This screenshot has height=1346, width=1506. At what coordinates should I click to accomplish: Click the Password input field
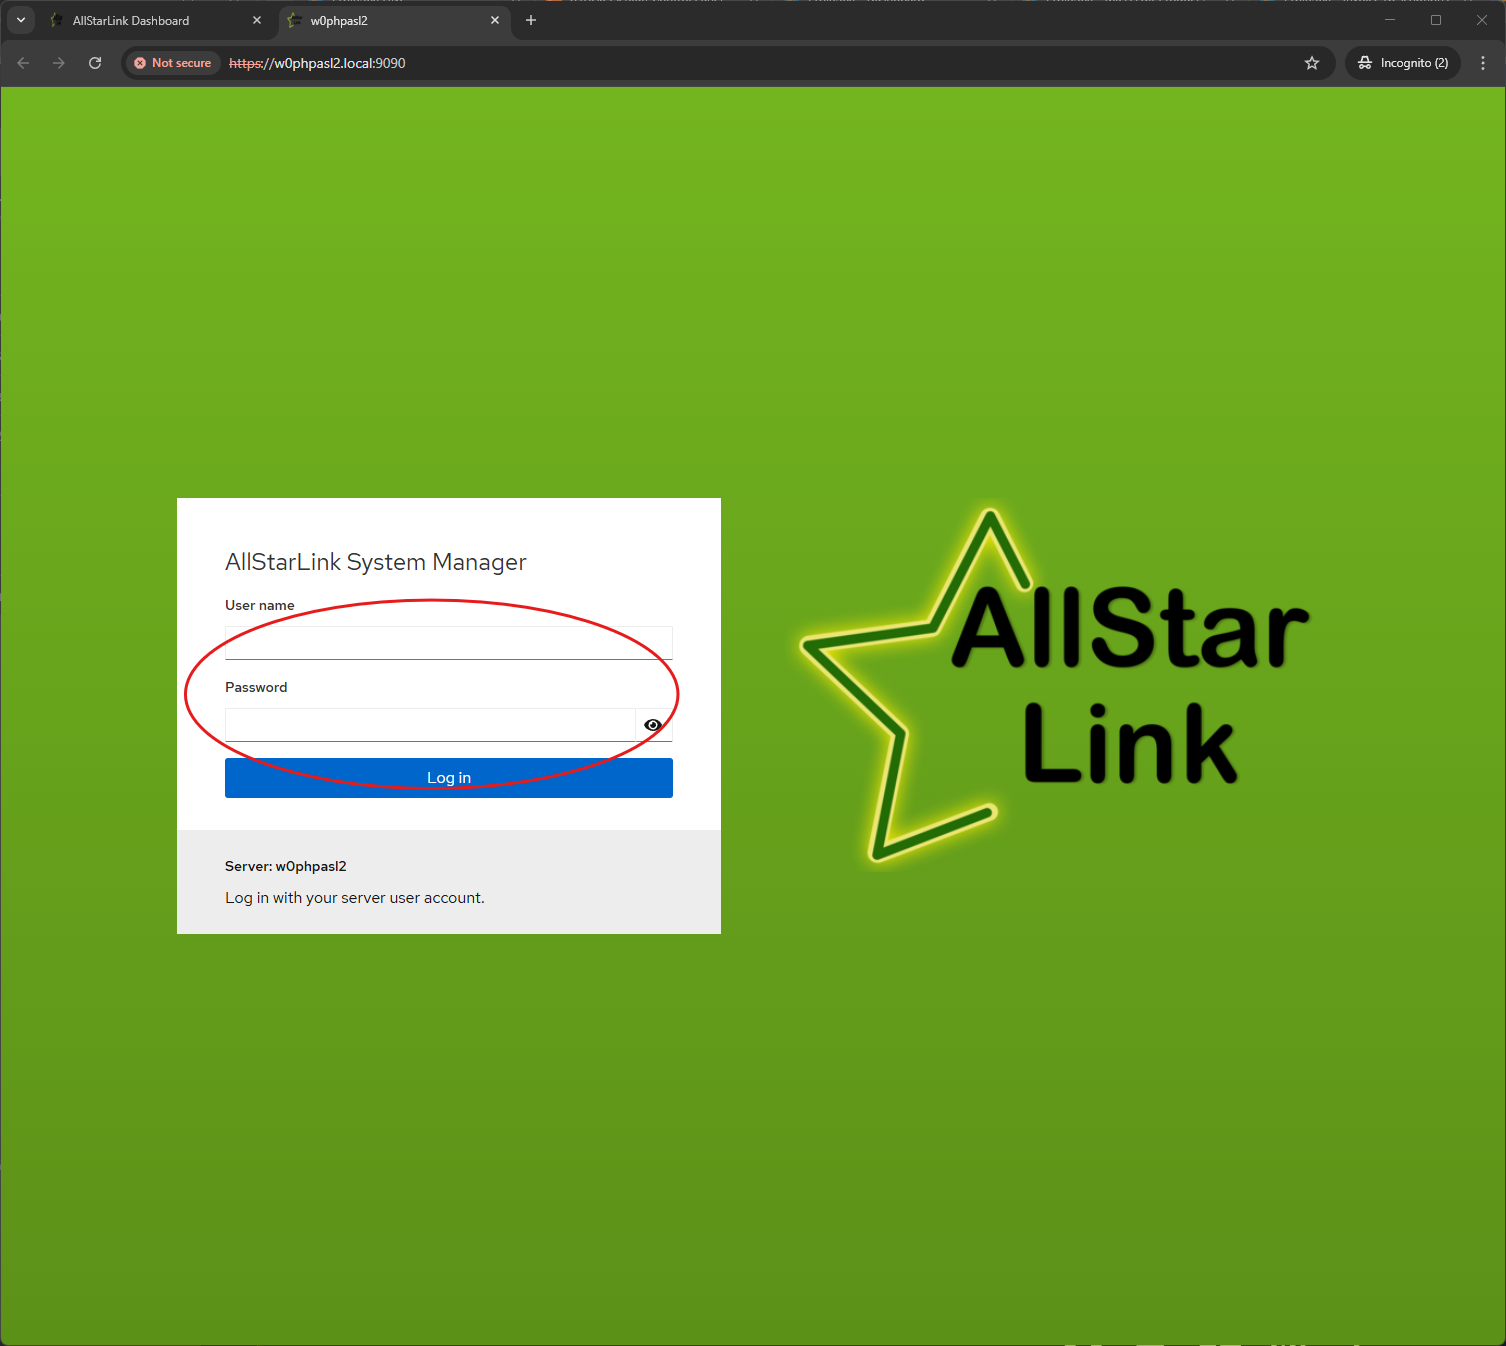[430, 725]
